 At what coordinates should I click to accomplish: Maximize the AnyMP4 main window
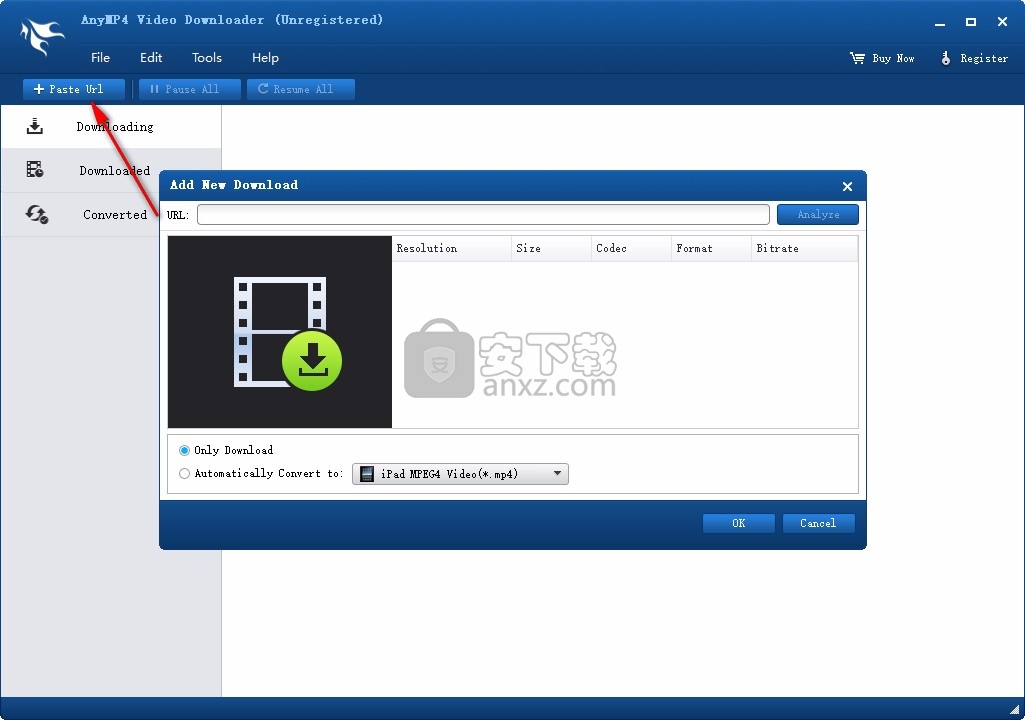point(971,22)
